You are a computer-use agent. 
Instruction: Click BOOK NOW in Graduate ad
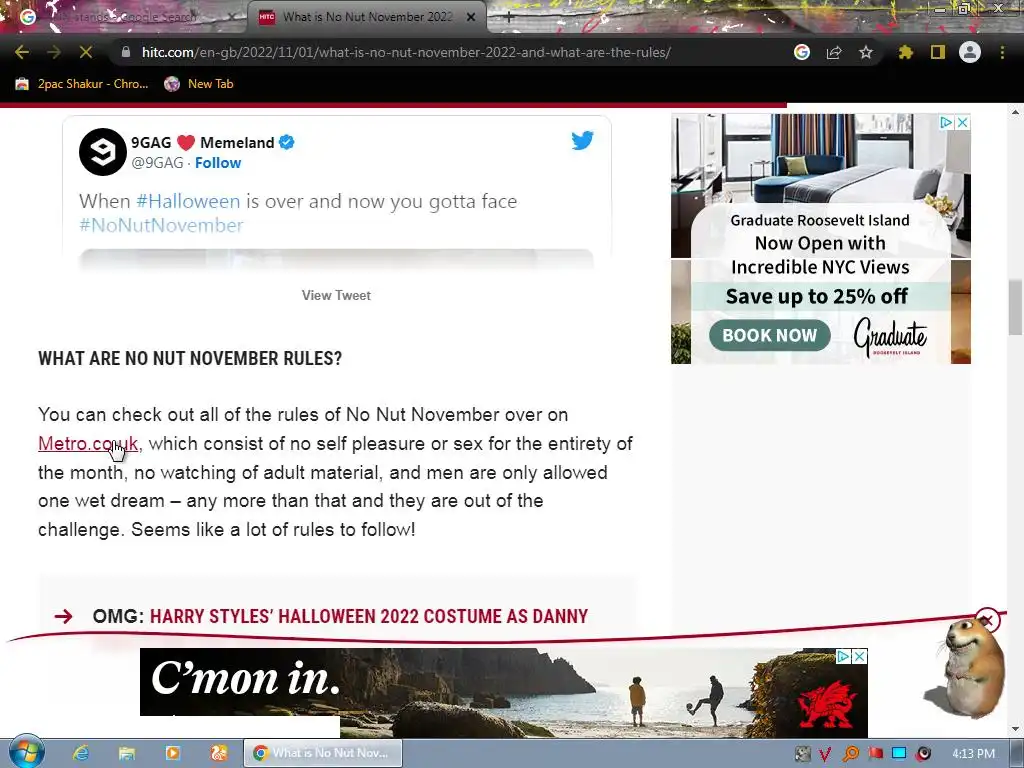[769, 335]
